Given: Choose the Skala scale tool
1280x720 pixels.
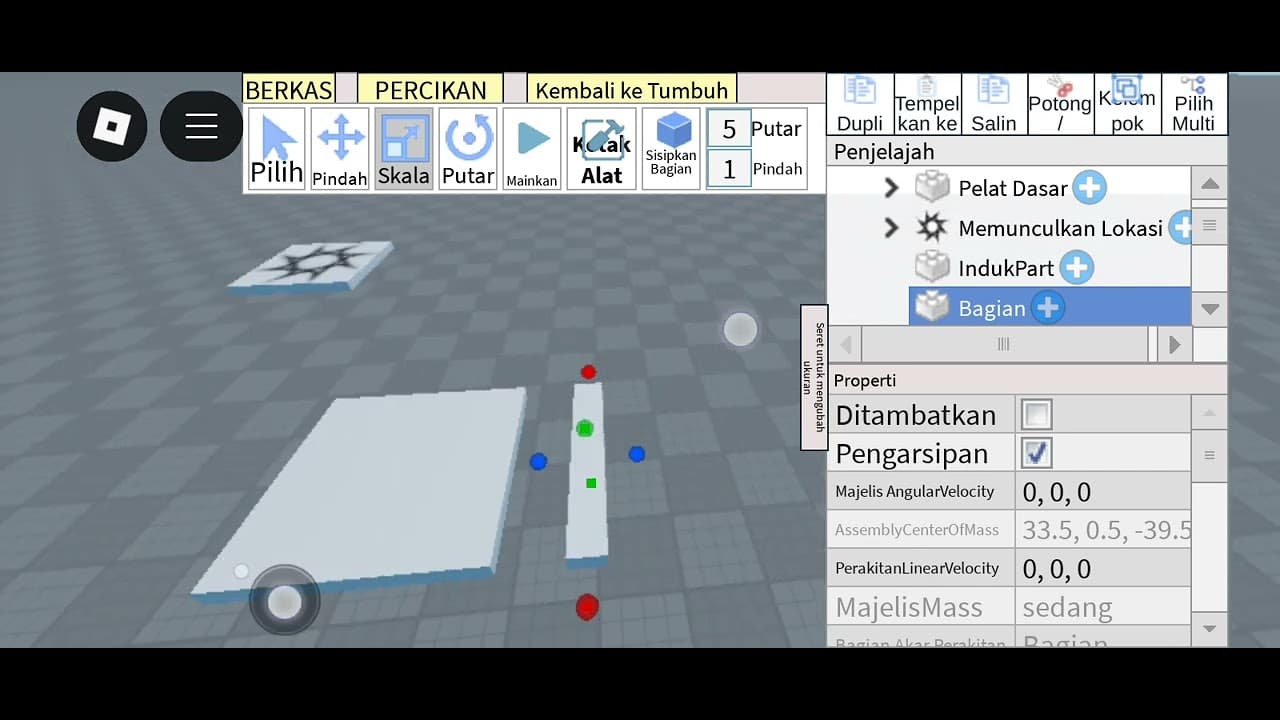Looking at the screenshot, I should coord(404,148).
